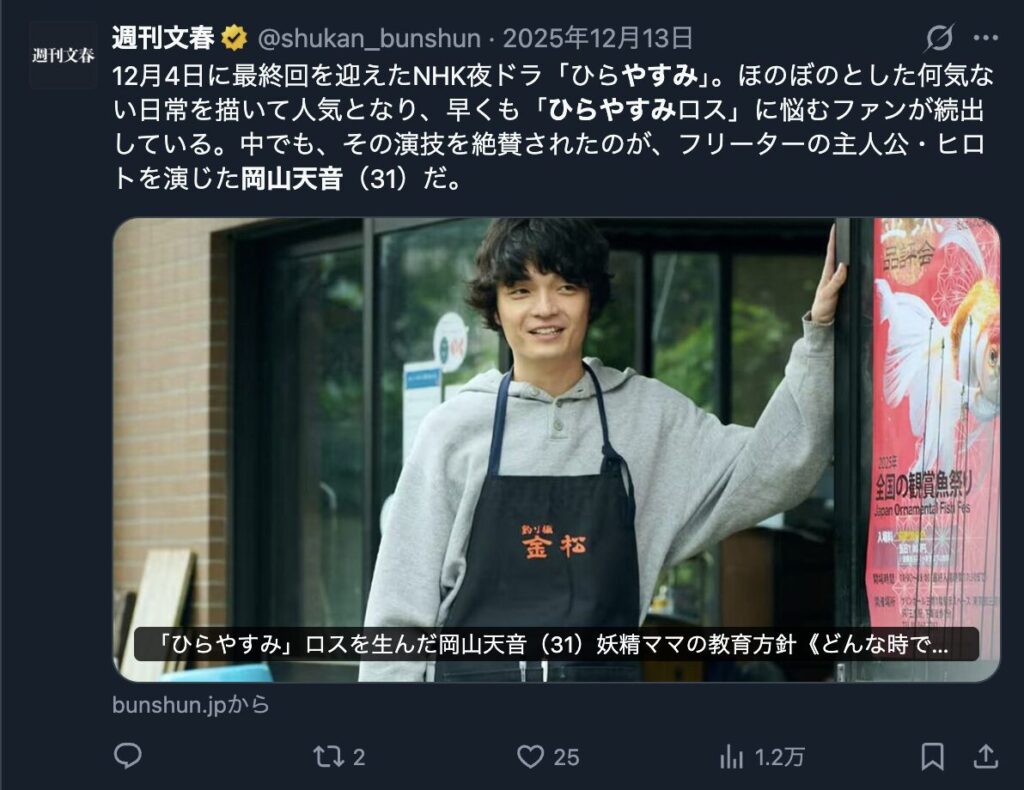Open the article preview image card

tap(556, 450)
